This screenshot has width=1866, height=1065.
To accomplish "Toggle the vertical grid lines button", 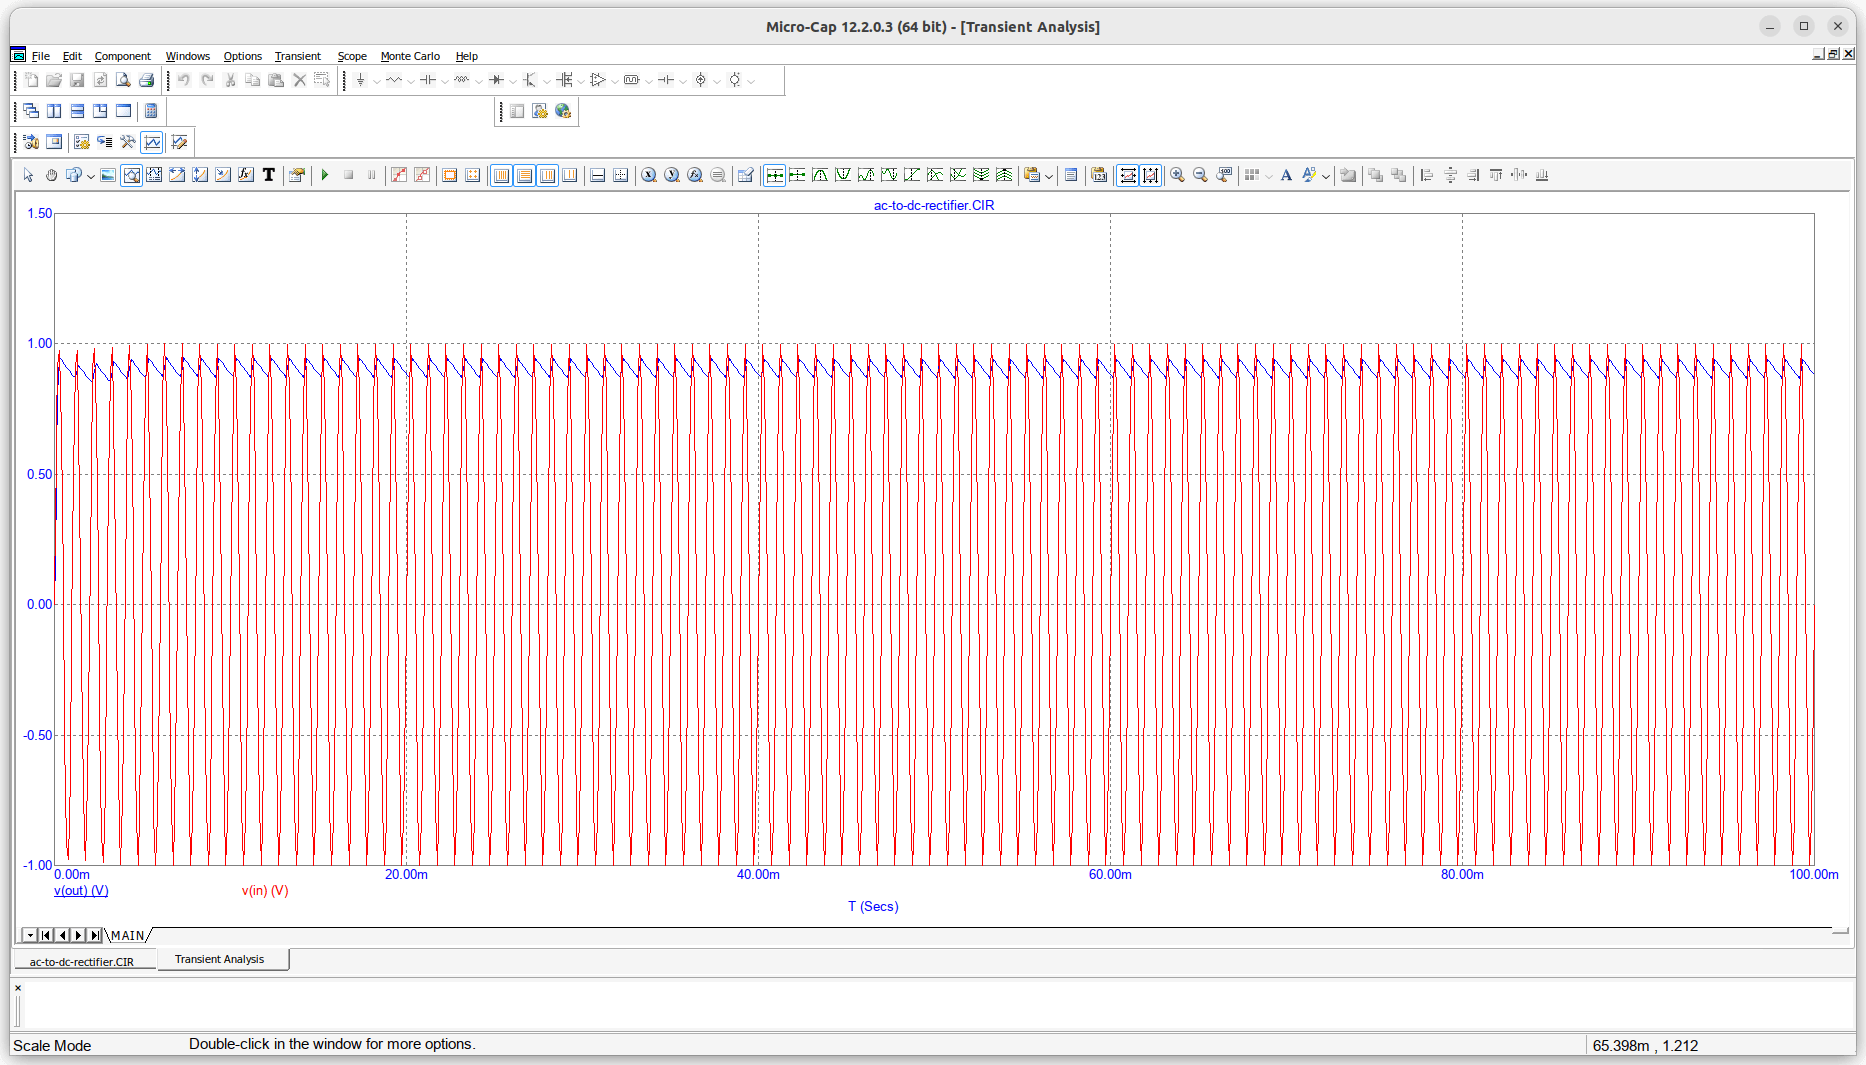I will point(501,175).
